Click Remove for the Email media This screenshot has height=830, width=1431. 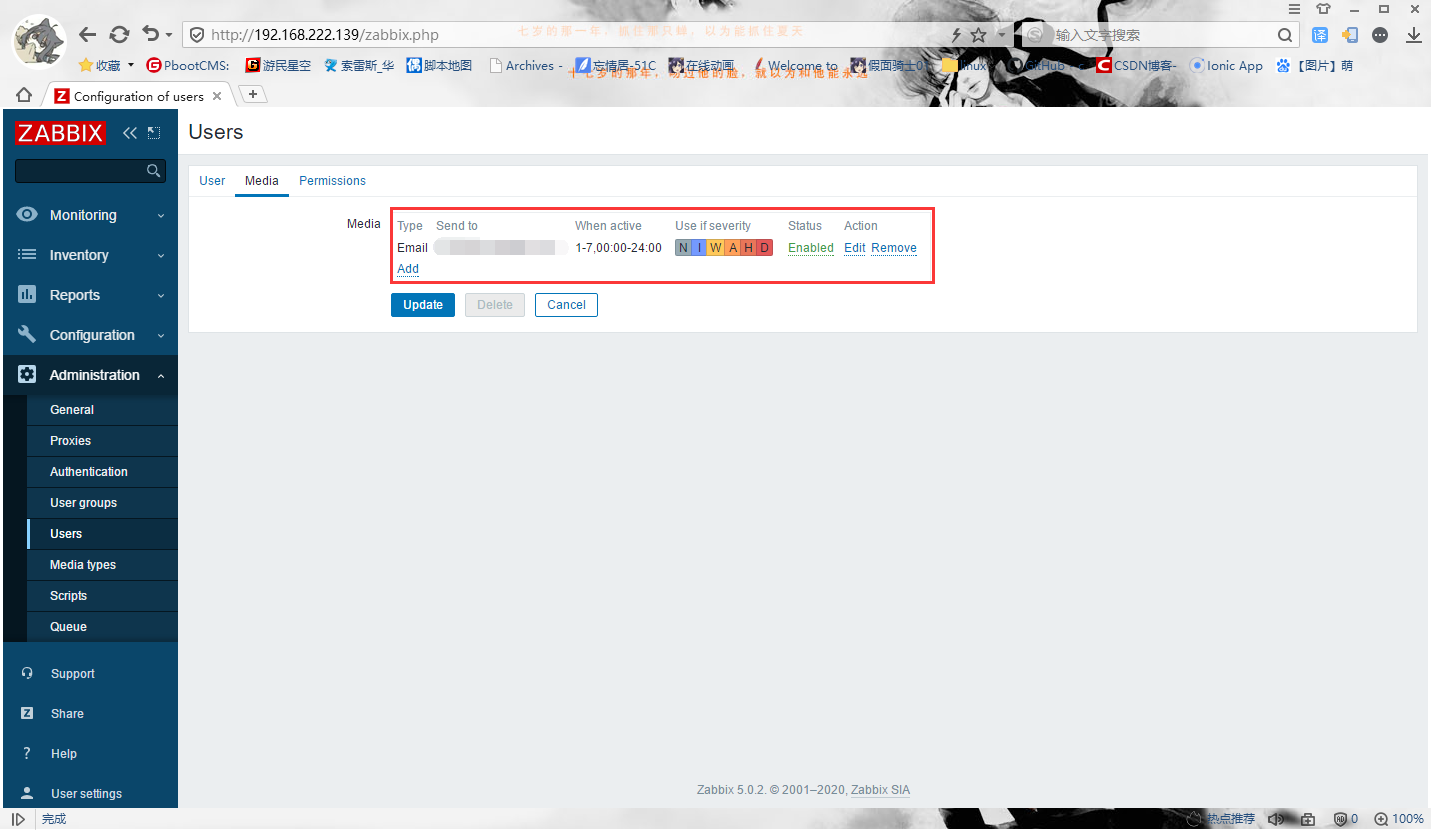(x=894, y=248)
